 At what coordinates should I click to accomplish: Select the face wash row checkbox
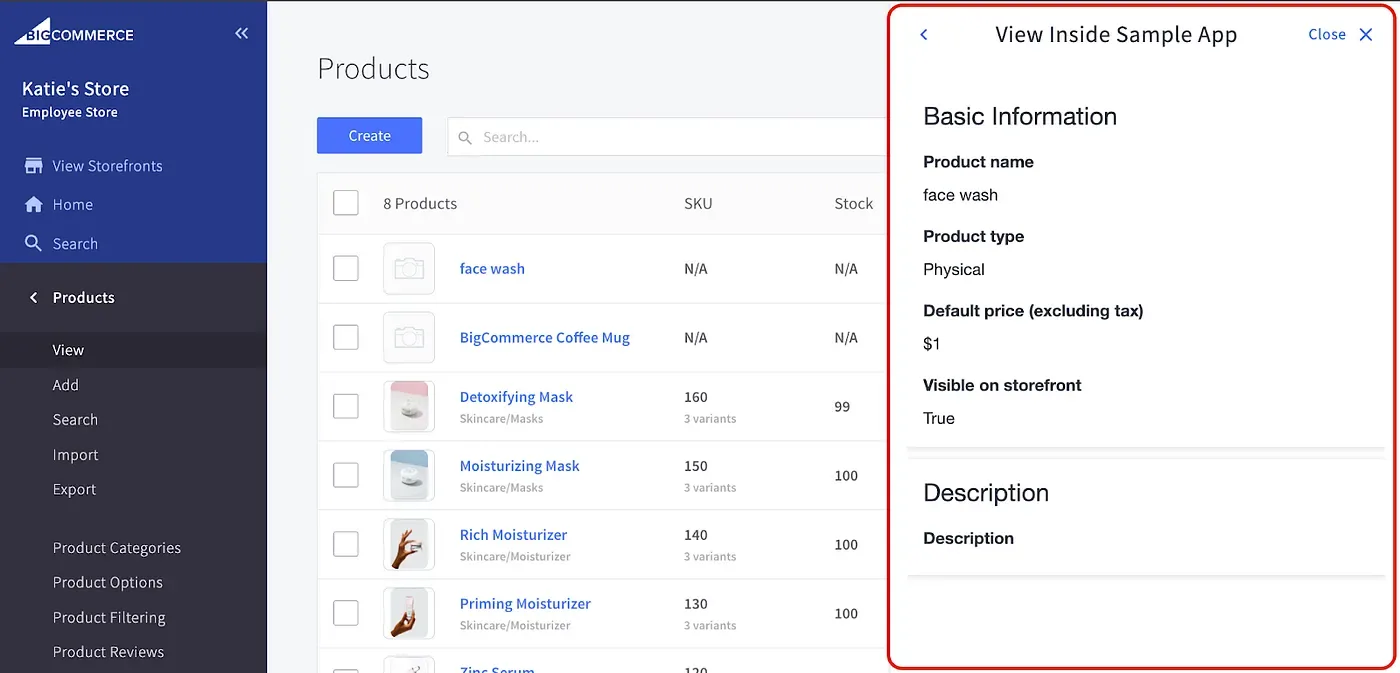(346, 268)
